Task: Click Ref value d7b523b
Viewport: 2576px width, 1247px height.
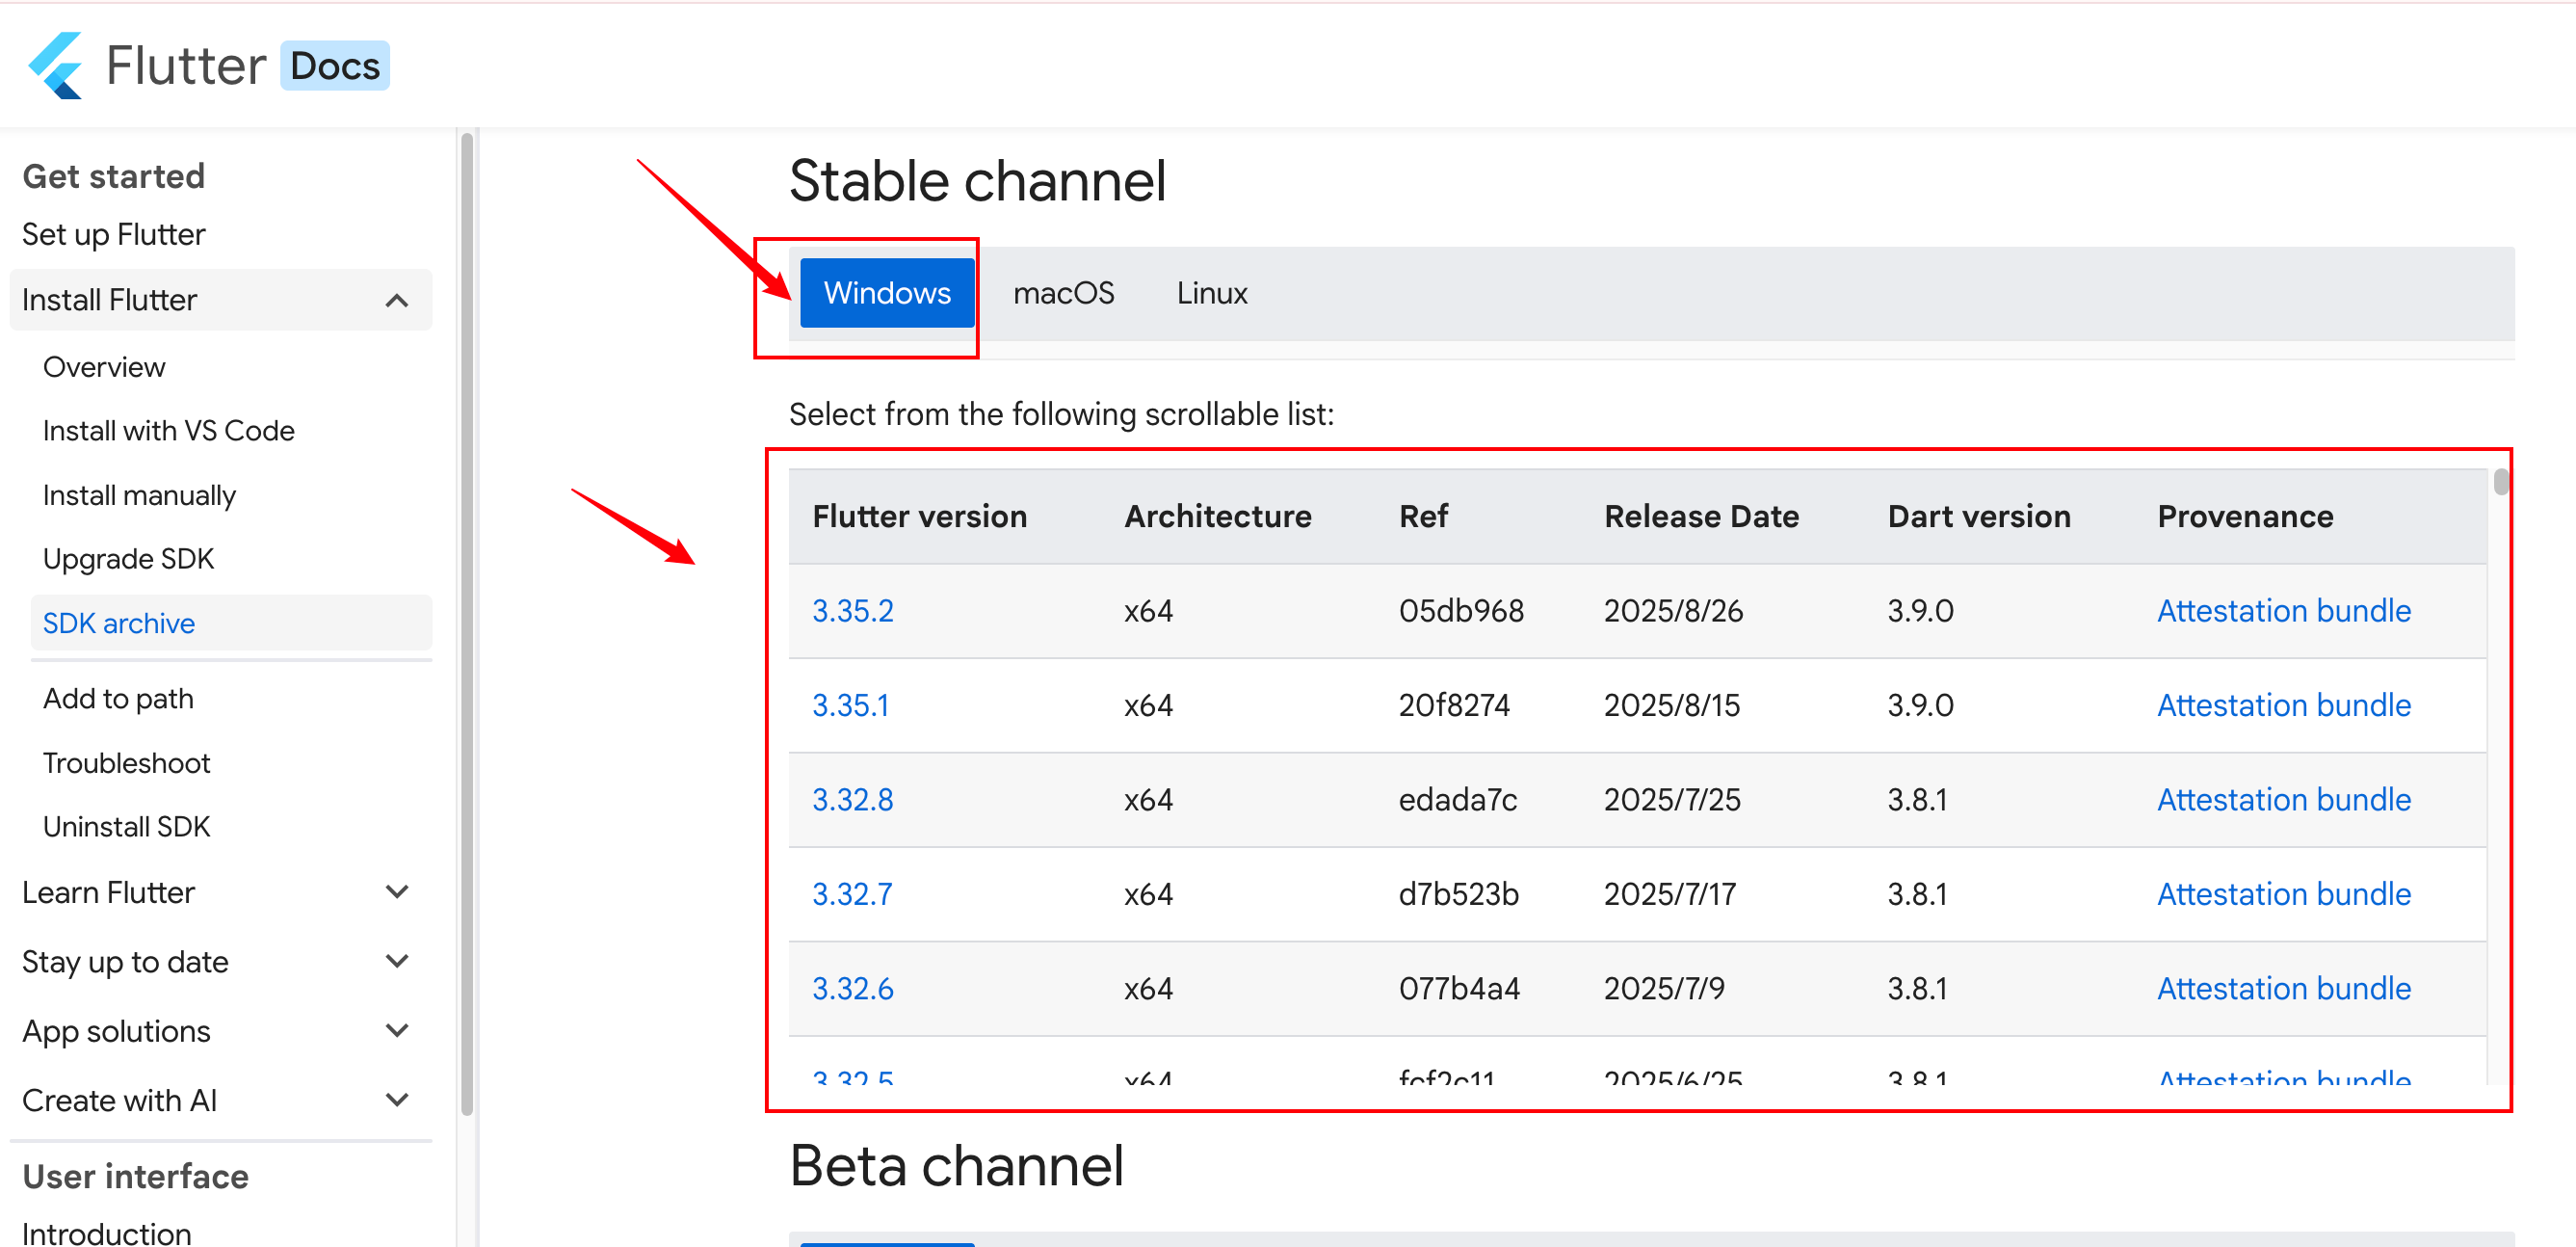Action: (x=1458, y=894)
